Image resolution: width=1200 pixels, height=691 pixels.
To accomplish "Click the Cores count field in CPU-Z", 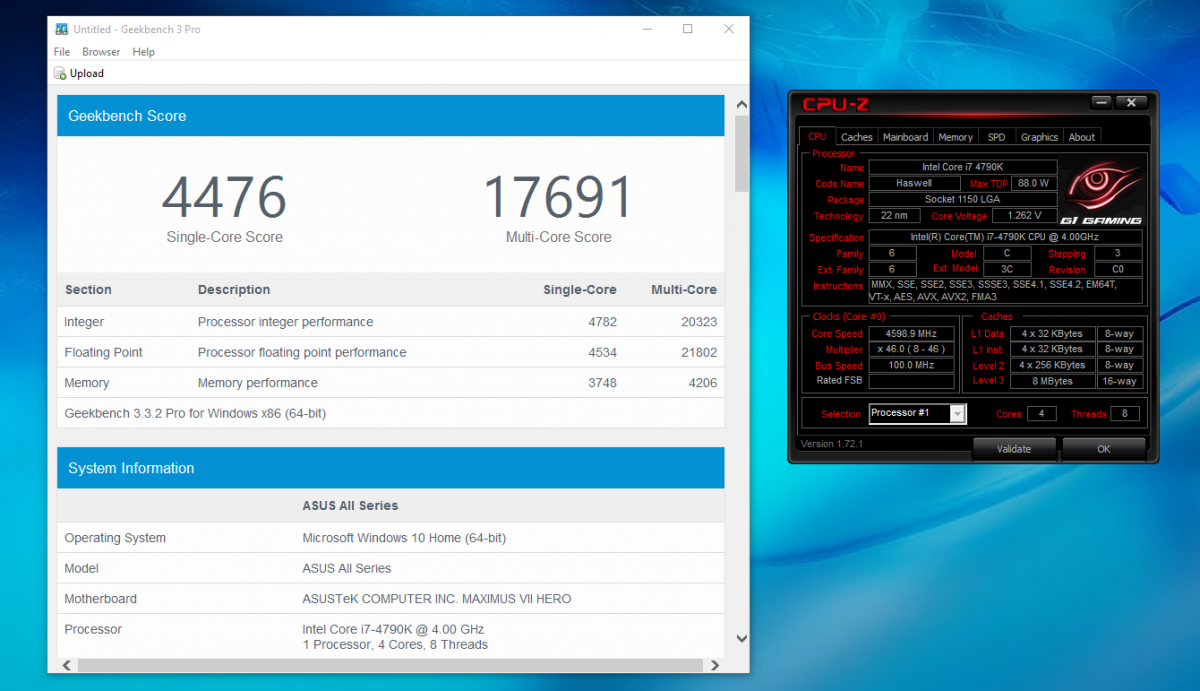I will 1041,413.
